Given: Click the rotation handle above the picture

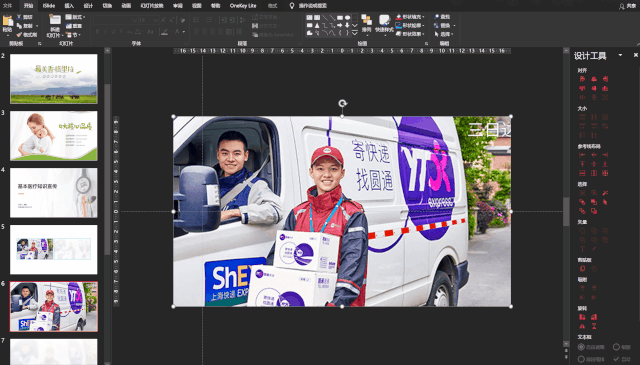Looking at the screenshot, I should (342, 104).
